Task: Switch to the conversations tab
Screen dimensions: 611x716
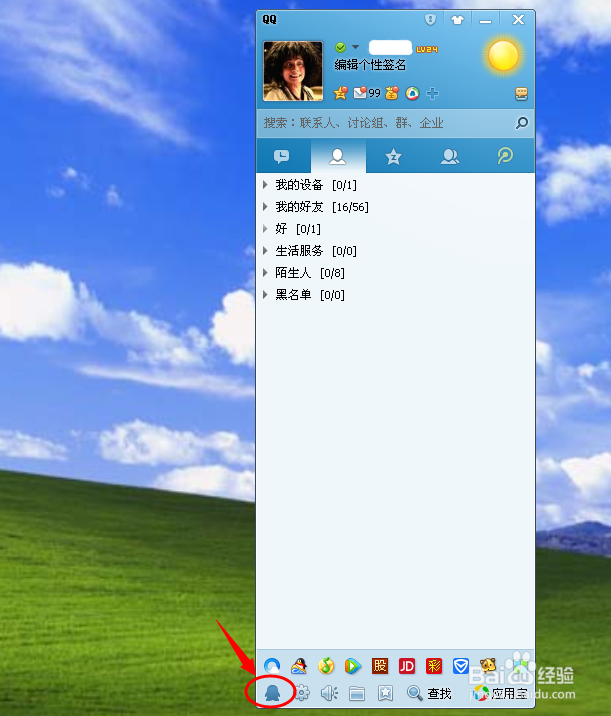Action: (282, 157)
